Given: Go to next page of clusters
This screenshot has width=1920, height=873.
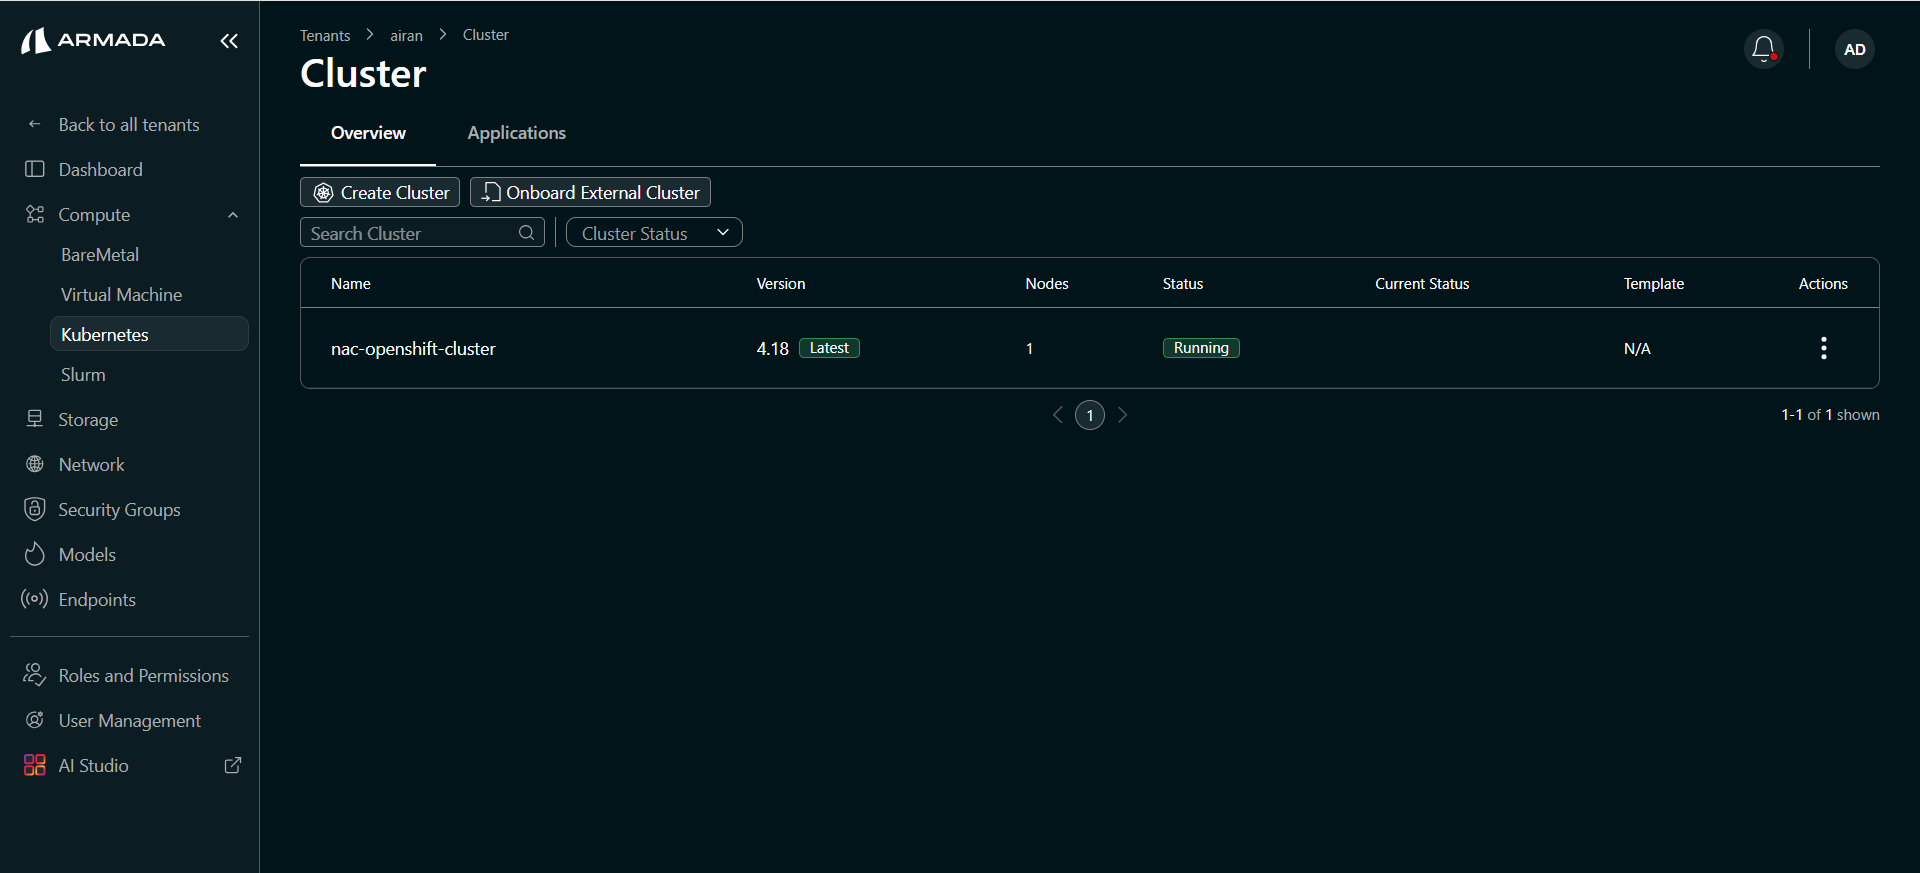Looking at the screenshot, I should click(x=1122, y=415).
